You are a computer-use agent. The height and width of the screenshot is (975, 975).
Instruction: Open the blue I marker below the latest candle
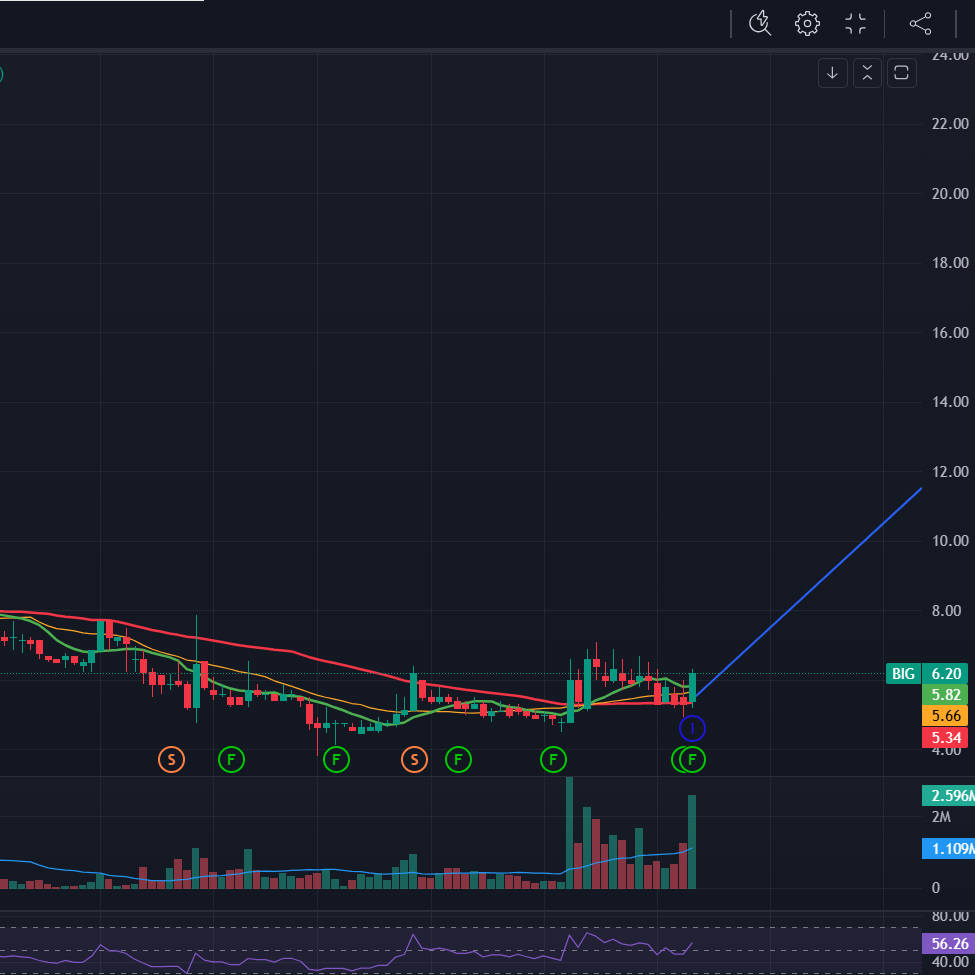692,728
